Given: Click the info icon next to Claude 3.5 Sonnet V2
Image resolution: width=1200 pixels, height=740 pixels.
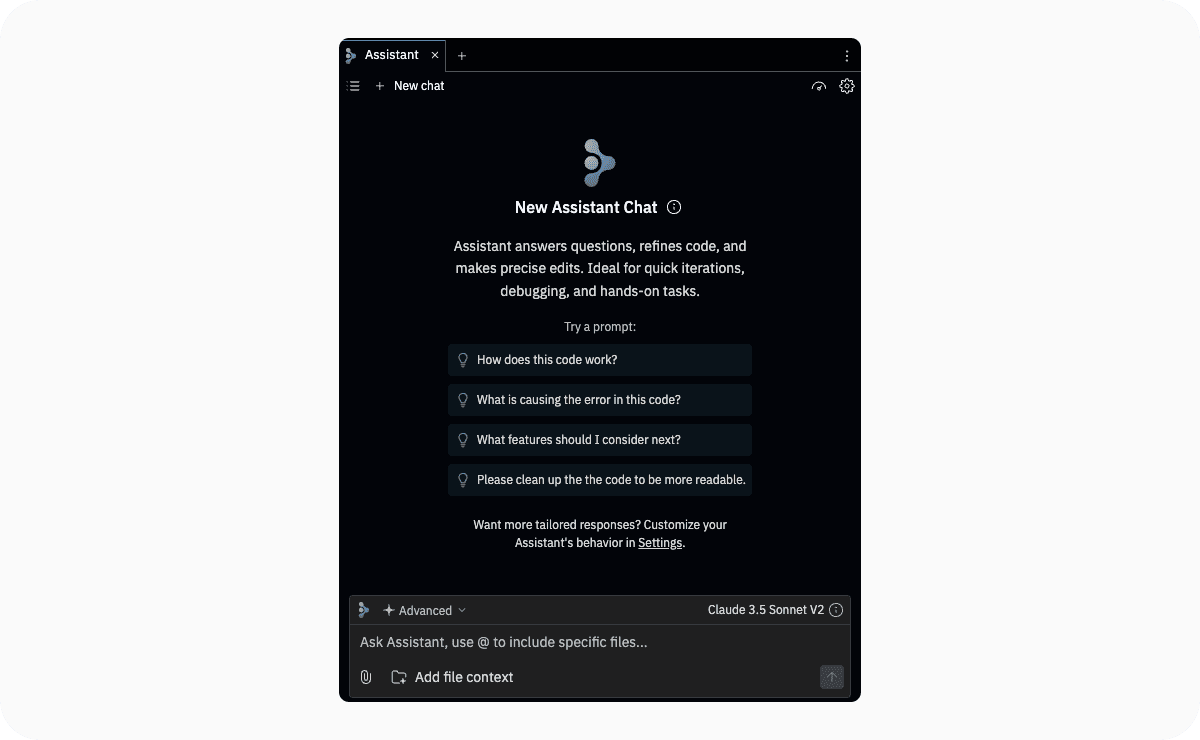Looking at the screenshot, I should coord(837,610).
